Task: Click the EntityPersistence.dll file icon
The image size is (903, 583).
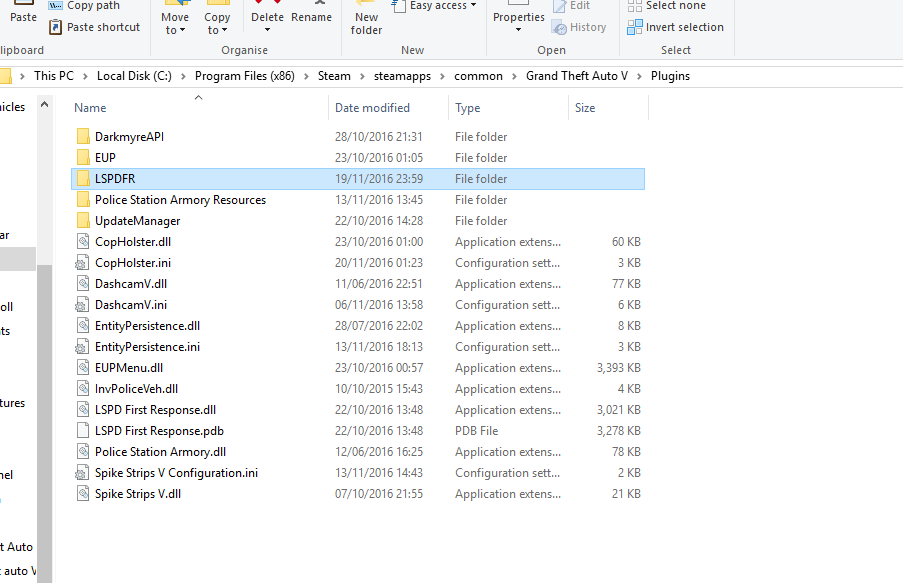Action: click(x=83, y=325)
